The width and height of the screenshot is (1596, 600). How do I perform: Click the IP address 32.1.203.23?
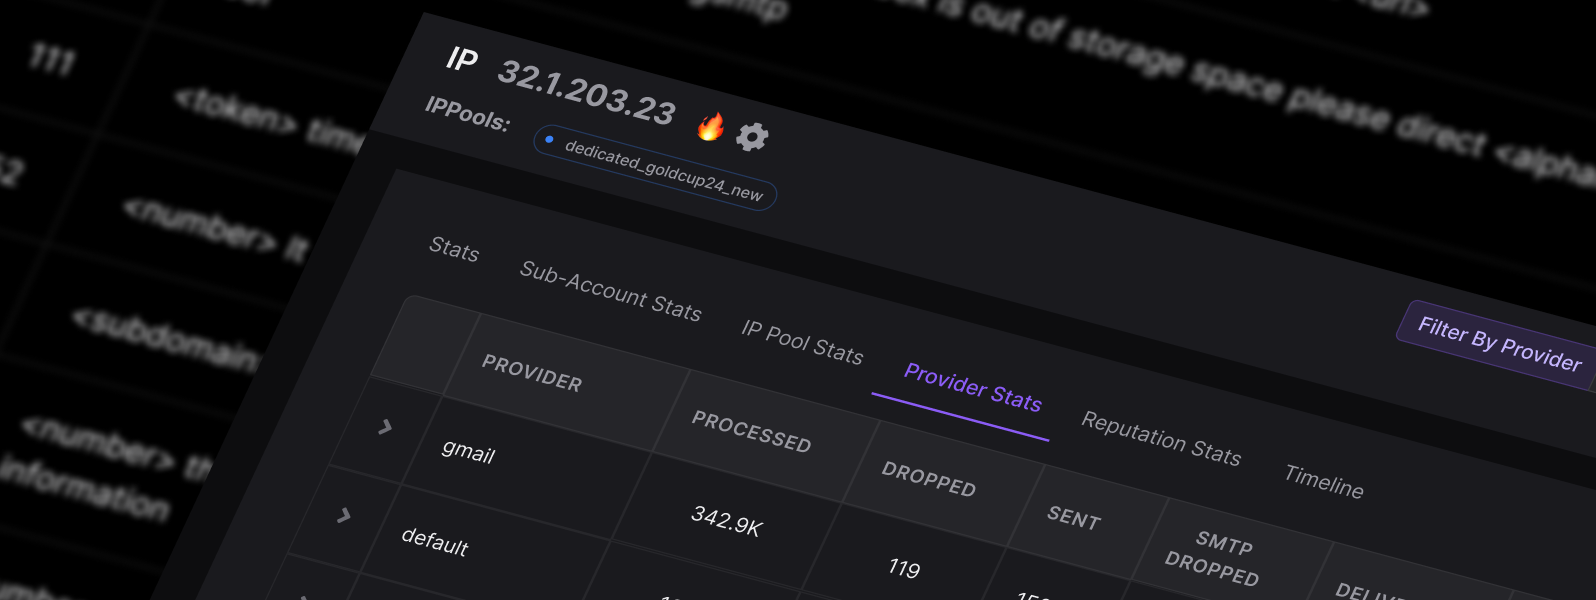587,93
